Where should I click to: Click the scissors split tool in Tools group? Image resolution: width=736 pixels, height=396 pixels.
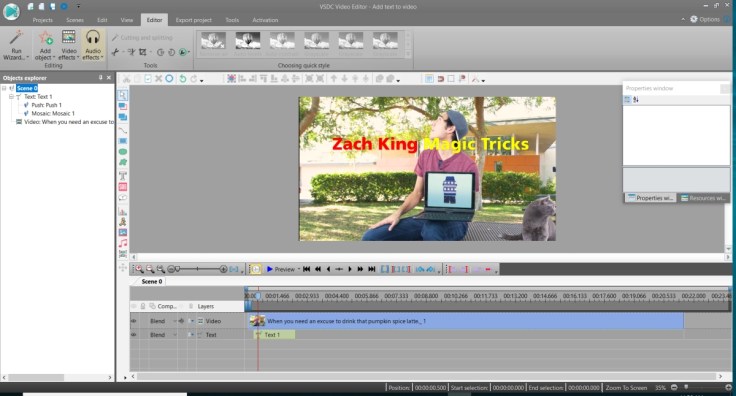coord(115,52)
